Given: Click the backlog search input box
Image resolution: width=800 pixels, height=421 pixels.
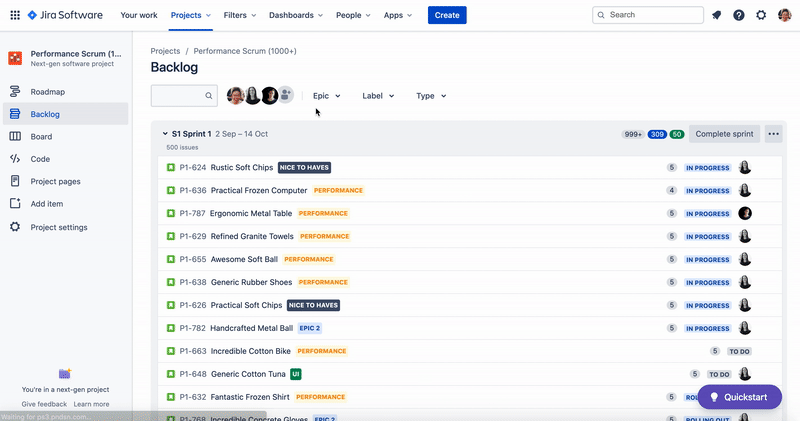Looking at the screenshot, I should [184, 95].
